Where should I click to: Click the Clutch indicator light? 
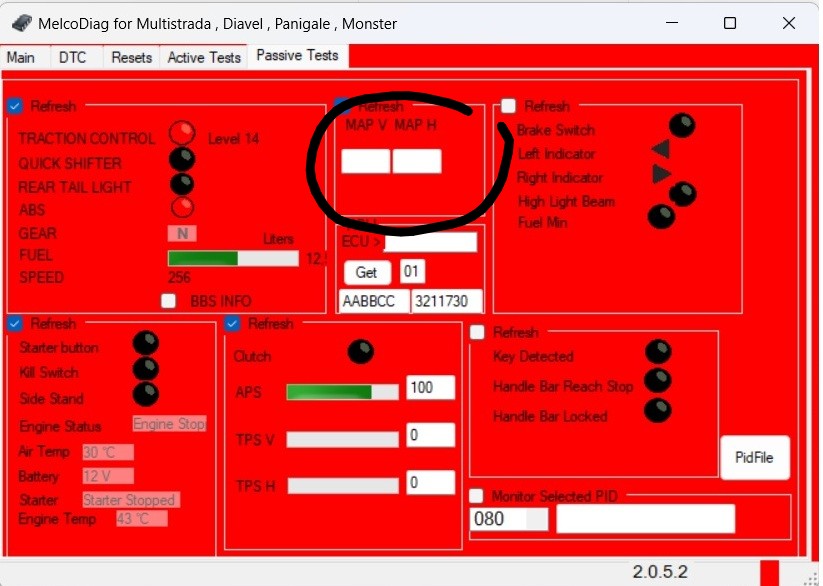361,352
